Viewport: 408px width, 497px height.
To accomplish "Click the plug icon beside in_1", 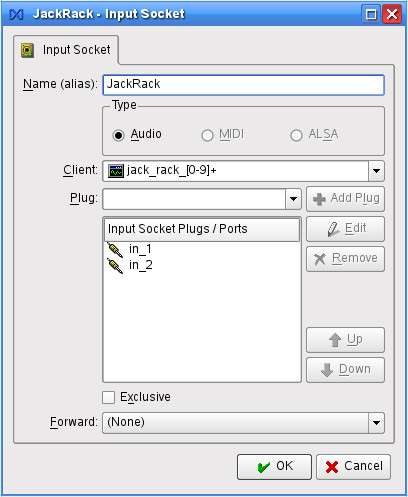I will pyautogui.click(x=115, y=250).
